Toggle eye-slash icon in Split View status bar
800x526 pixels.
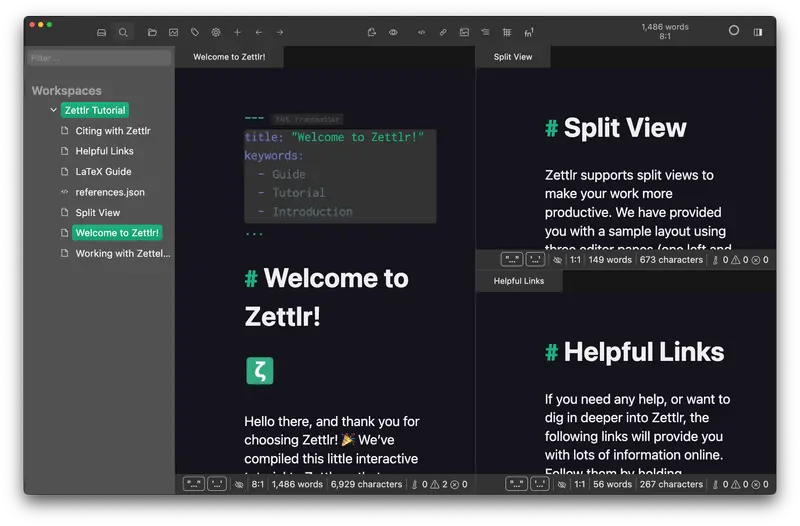[558, 260]
